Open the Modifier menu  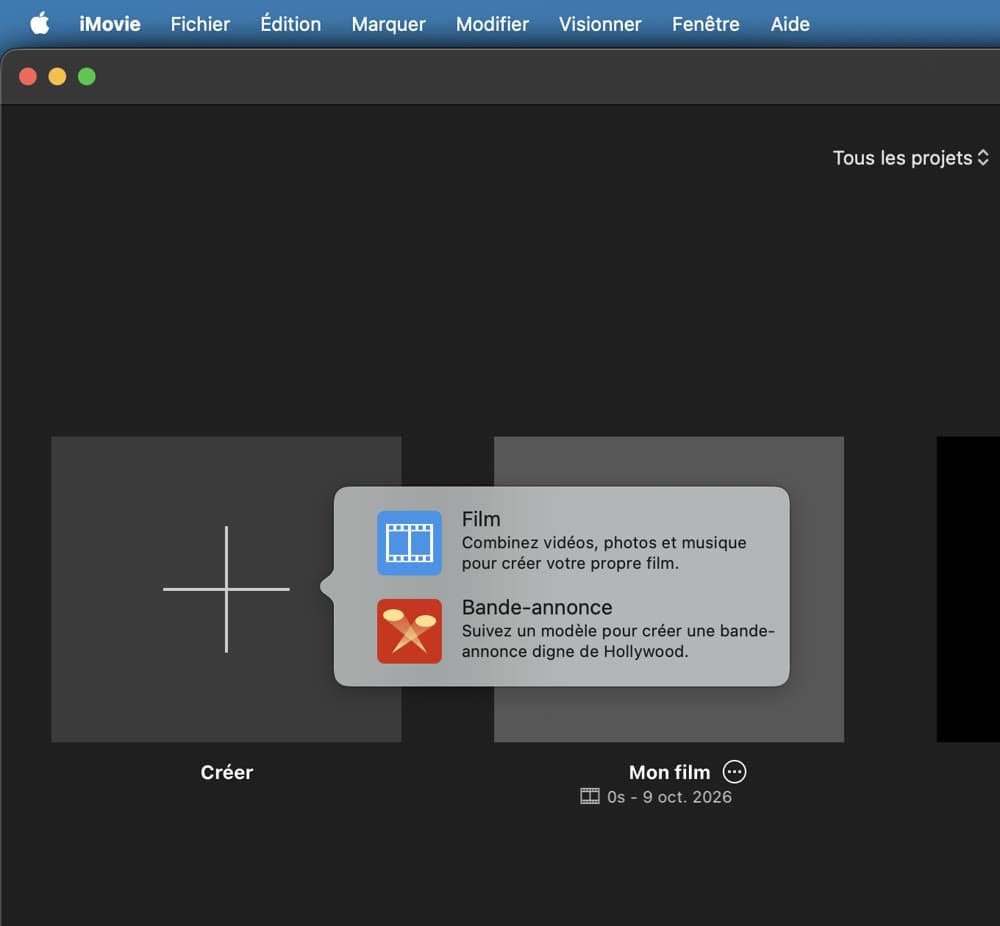pyautogui.click(x=492, y=24)
